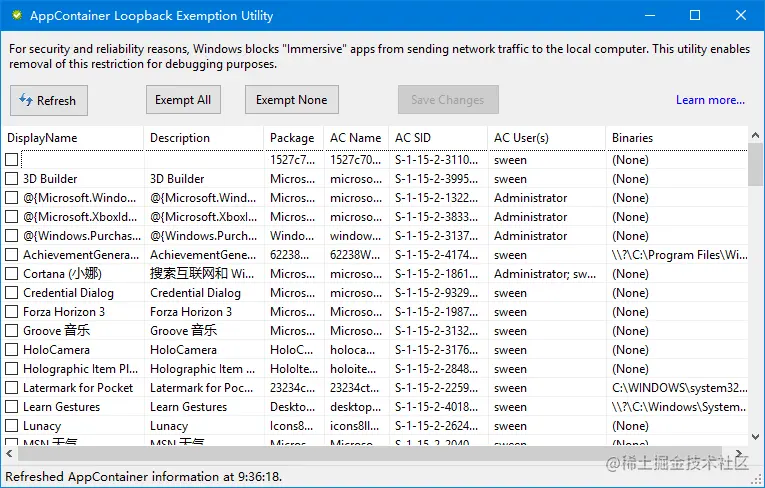Click the 'C:\WINDOWS\system32...' binaries cell

point(679,388)
